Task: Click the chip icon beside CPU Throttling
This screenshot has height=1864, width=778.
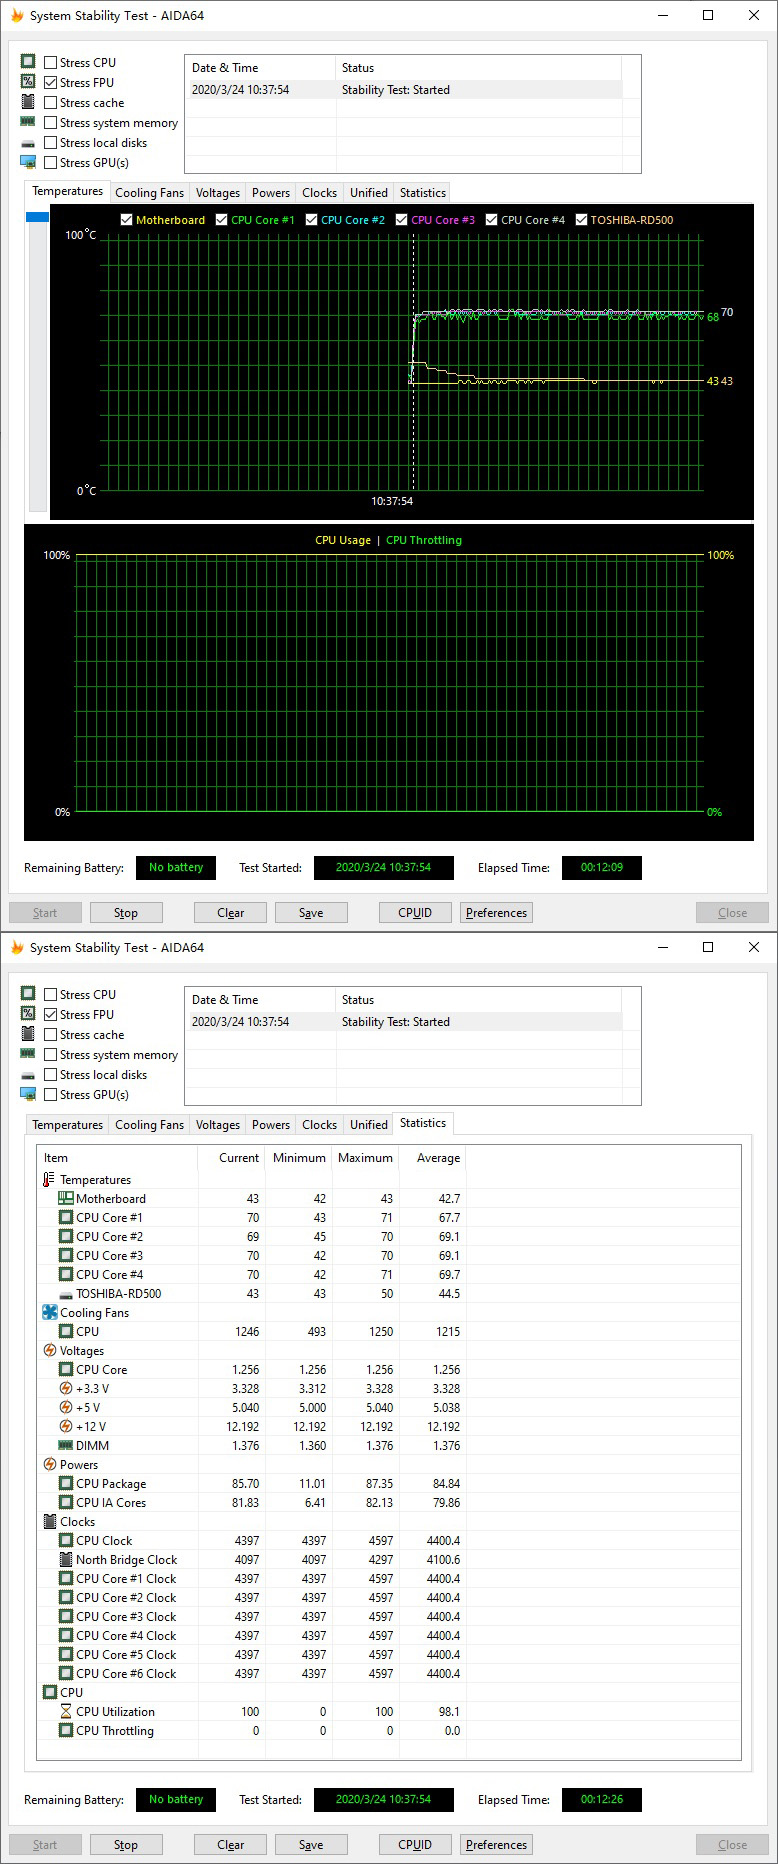Action: [x=66, y=1730]
